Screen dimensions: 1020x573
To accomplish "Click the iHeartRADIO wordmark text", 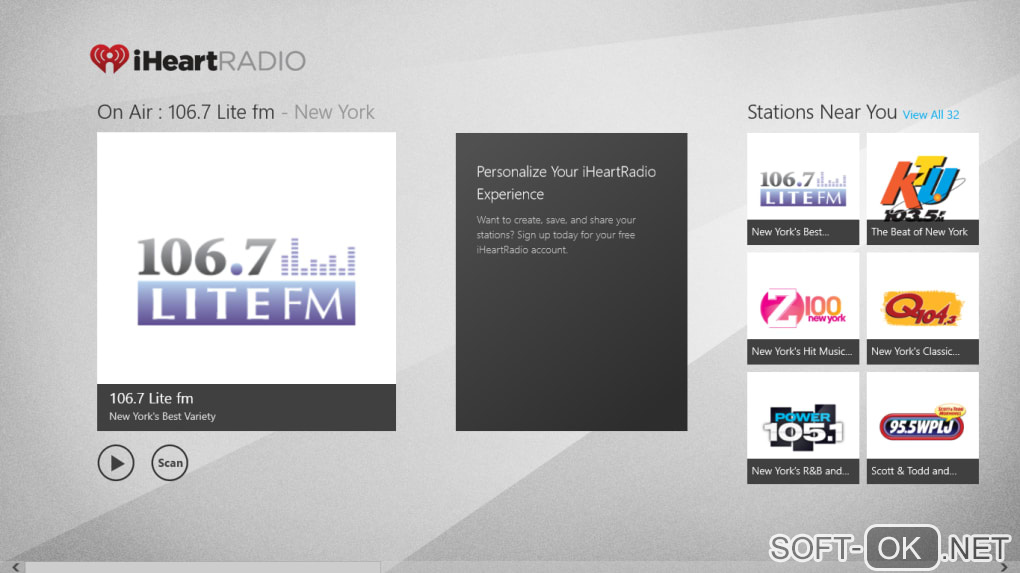I will point(219,61).
